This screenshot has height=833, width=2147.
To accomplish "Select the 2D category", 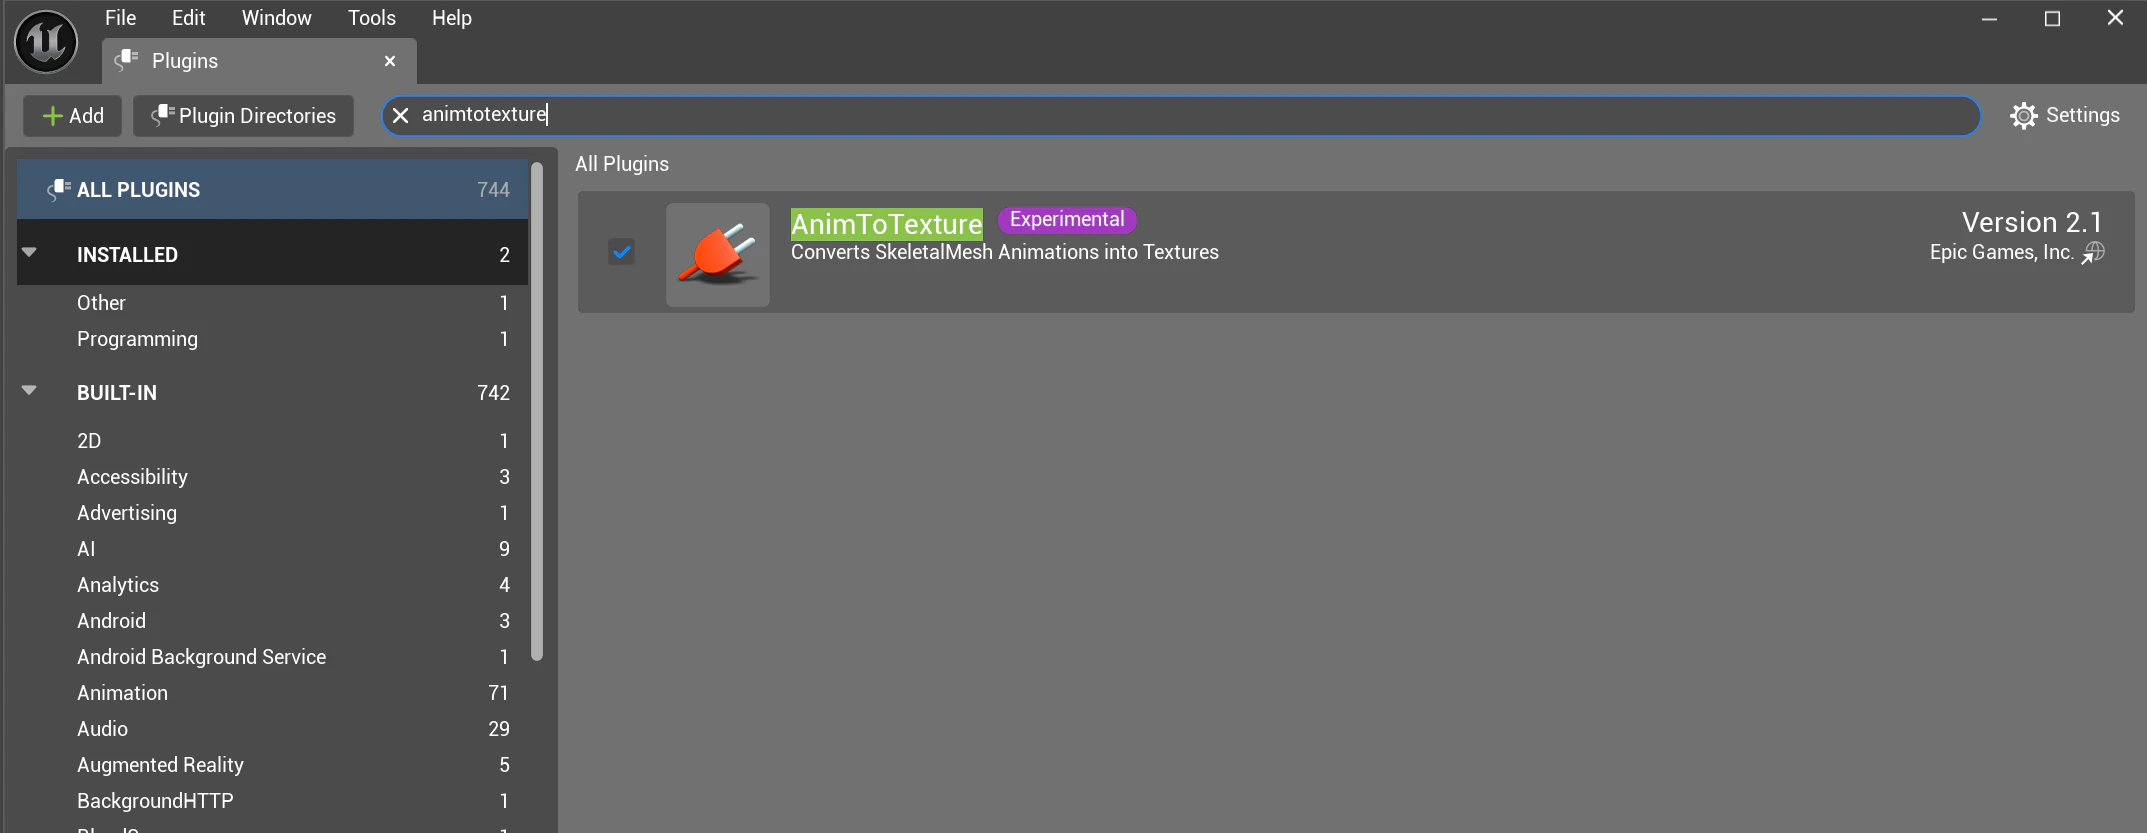I will (x=273, y=441).
